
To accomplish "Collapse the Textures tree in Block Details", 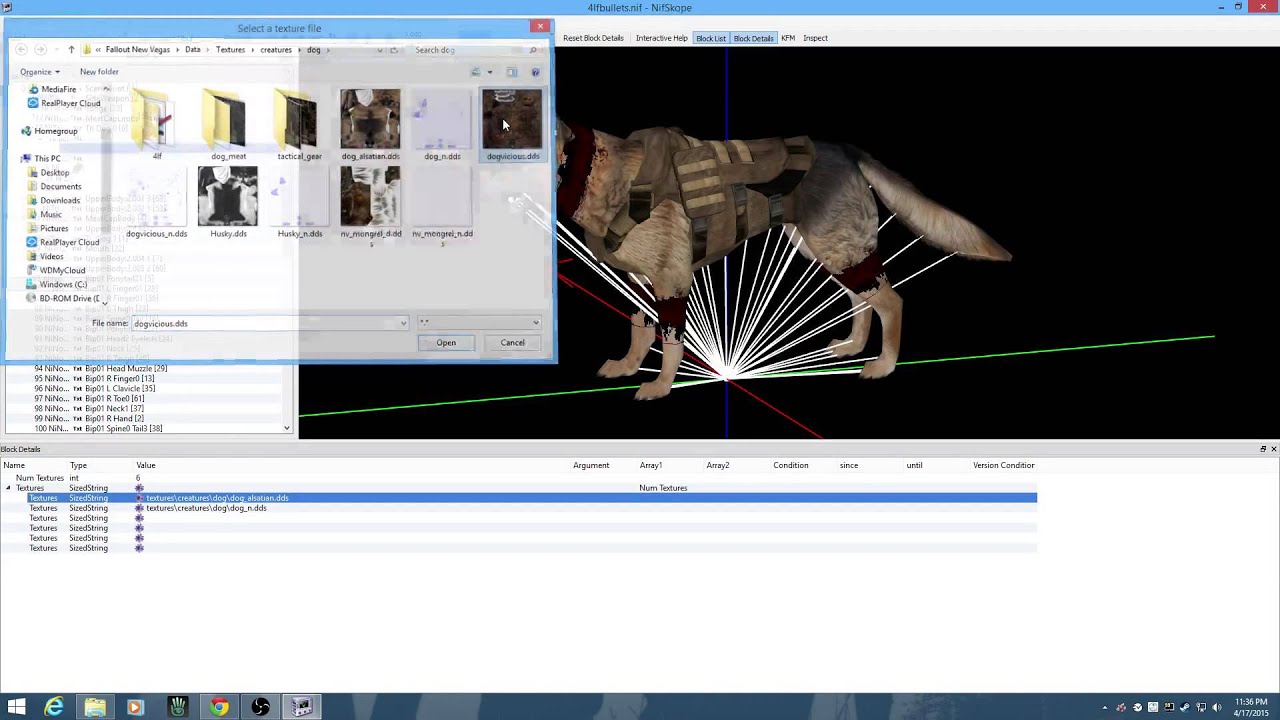I will pyautogui.click(x=8, y=488).
